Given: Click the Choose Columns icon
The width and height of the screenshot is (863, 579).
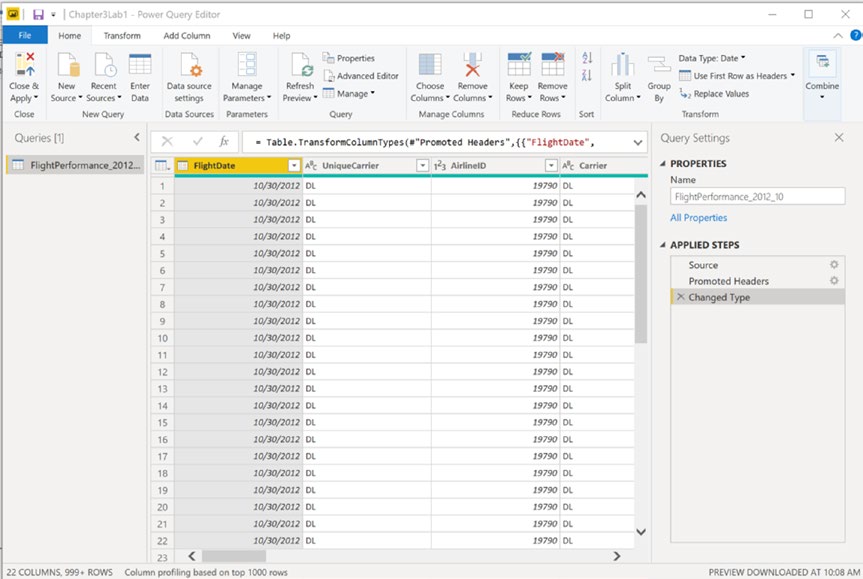Looking at the screenshot, I should pyautogui.click(x=430, y=64).
